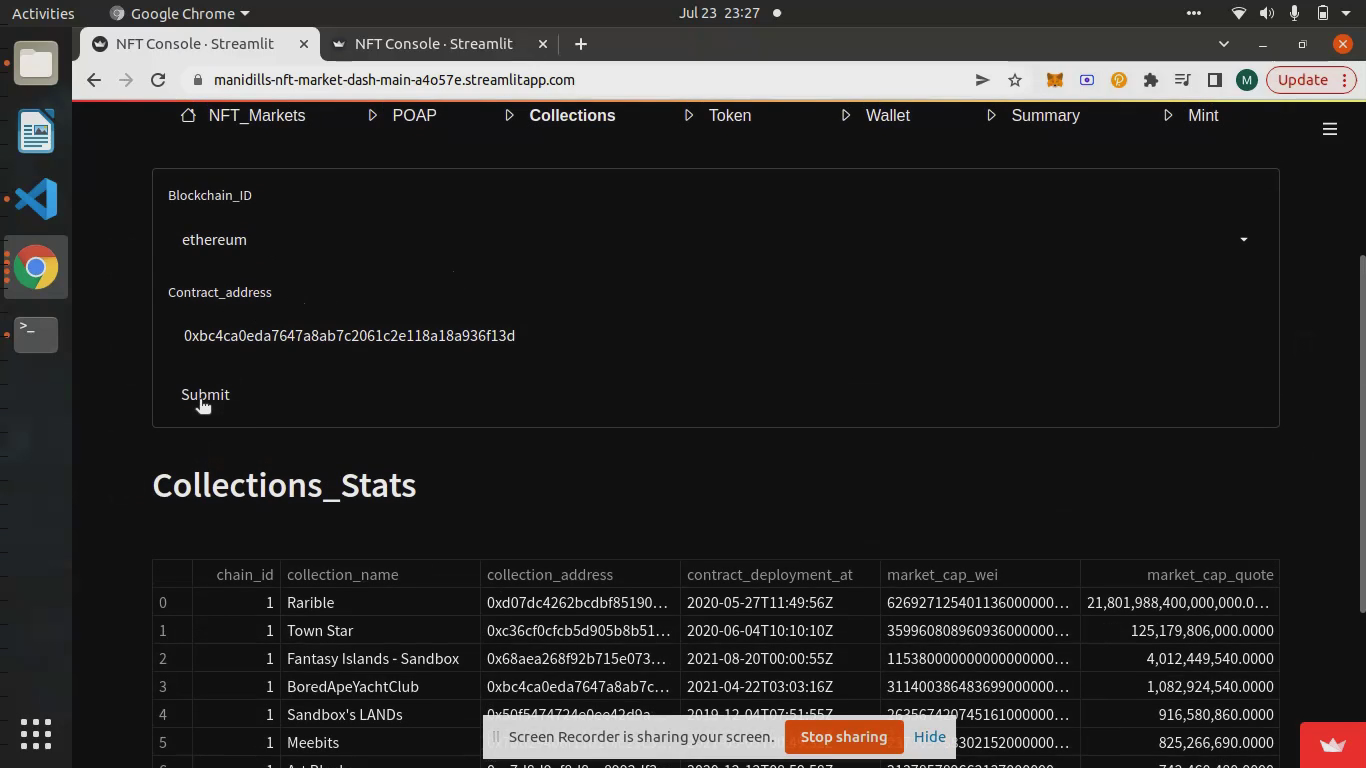
Task: Click the Streamlit crown badge
Action: pos(1333,745)
